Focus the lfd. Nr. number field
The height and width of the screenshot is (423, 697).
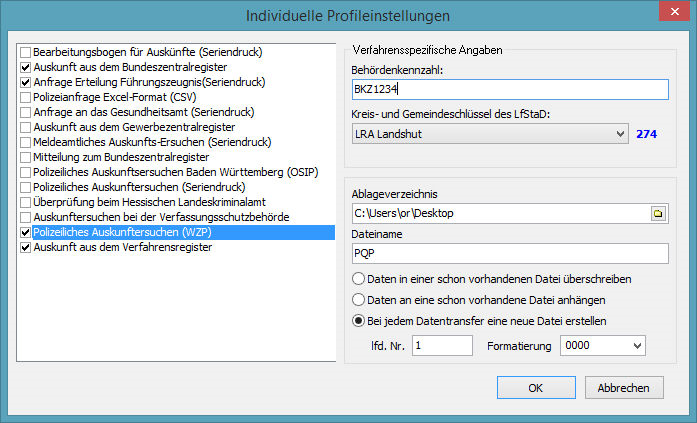(x=441, y=345)
